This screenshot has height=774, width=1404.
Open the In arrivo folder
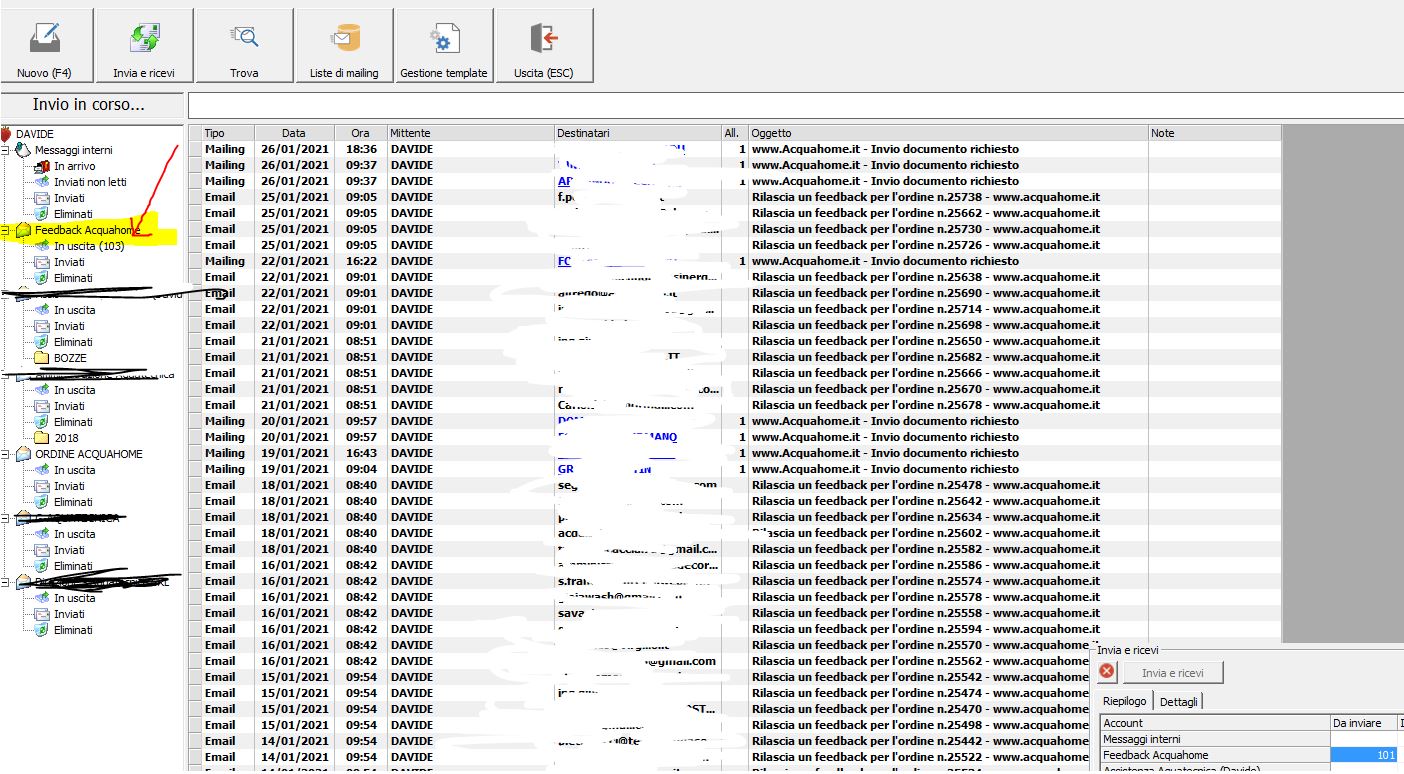point(75,166)
